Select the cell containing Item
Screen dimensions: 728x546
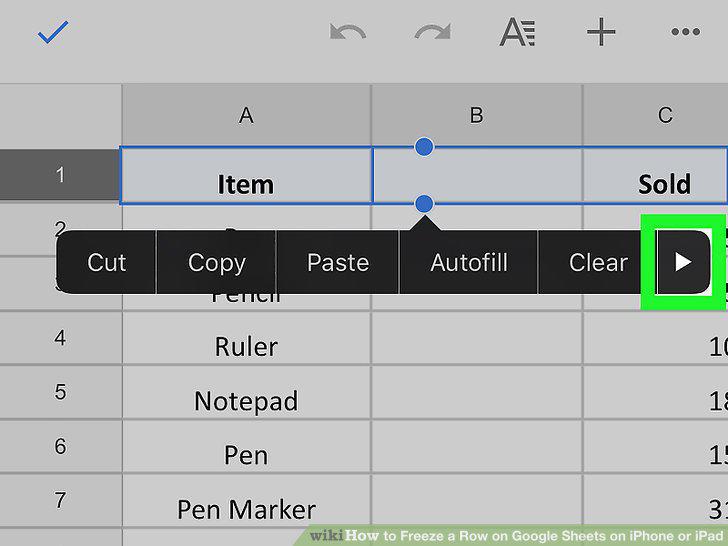coord(247,176)
